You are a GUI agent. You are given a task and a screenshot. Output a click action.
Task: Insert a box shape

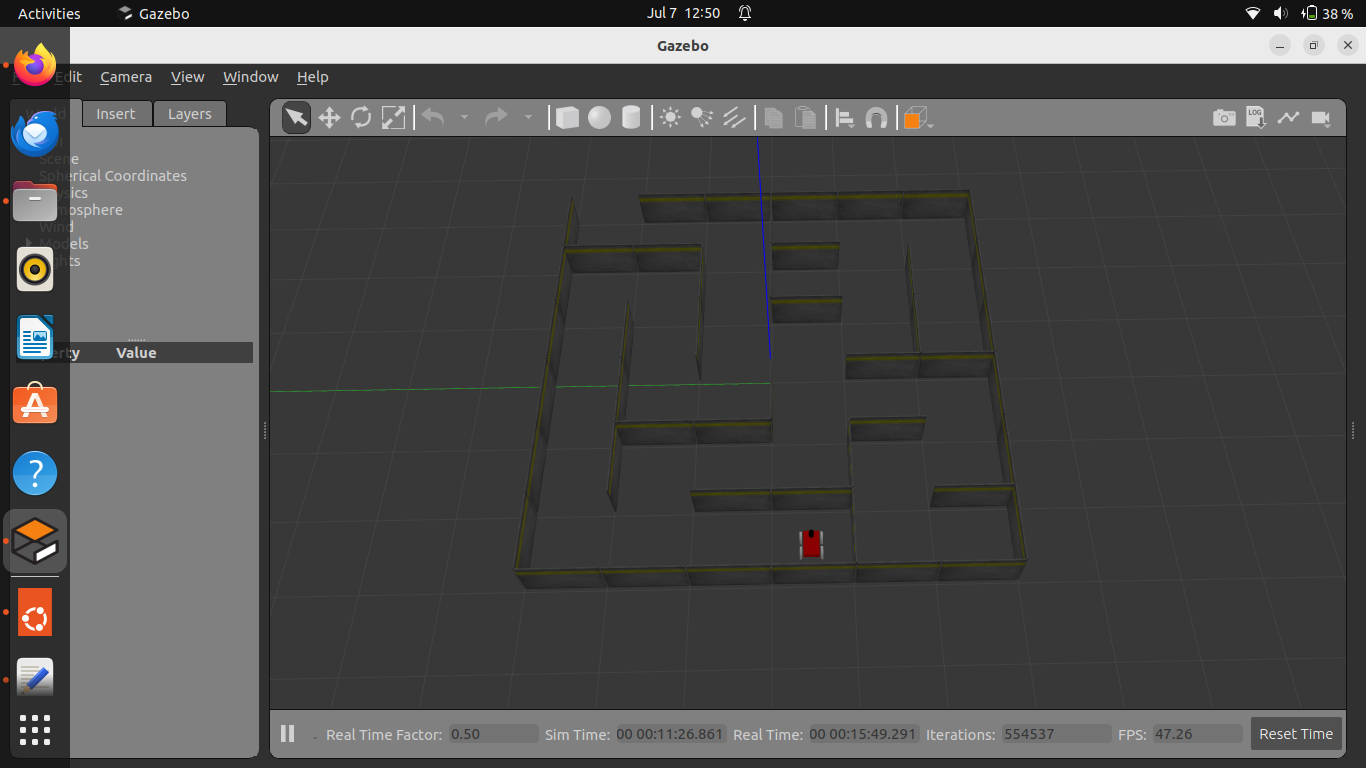[x=567, y=118]
